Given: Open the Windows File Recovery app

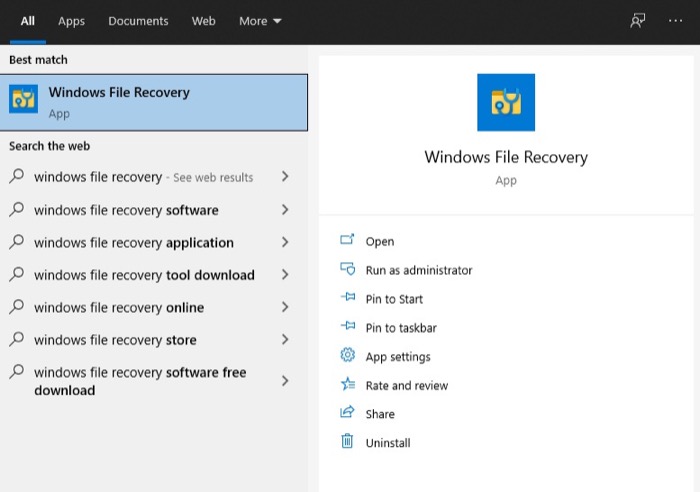Looking at the screenshot, I should click(379, 242).
